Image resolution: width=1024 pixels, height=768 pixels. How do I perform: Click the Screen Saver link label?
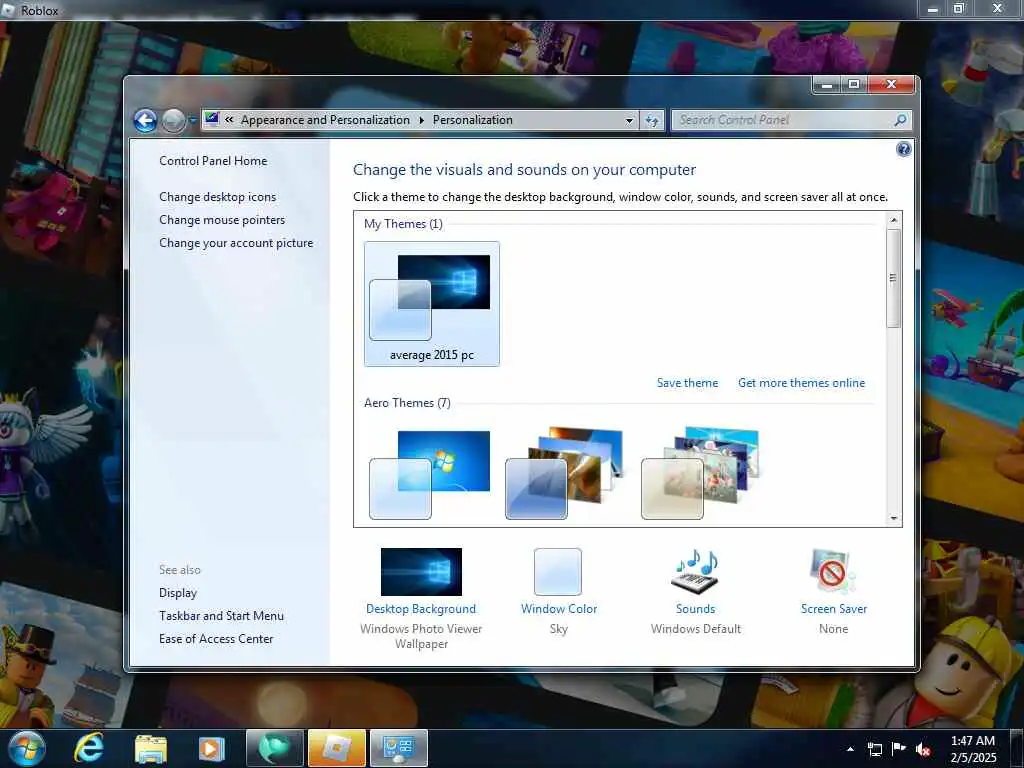coord(834,609)
